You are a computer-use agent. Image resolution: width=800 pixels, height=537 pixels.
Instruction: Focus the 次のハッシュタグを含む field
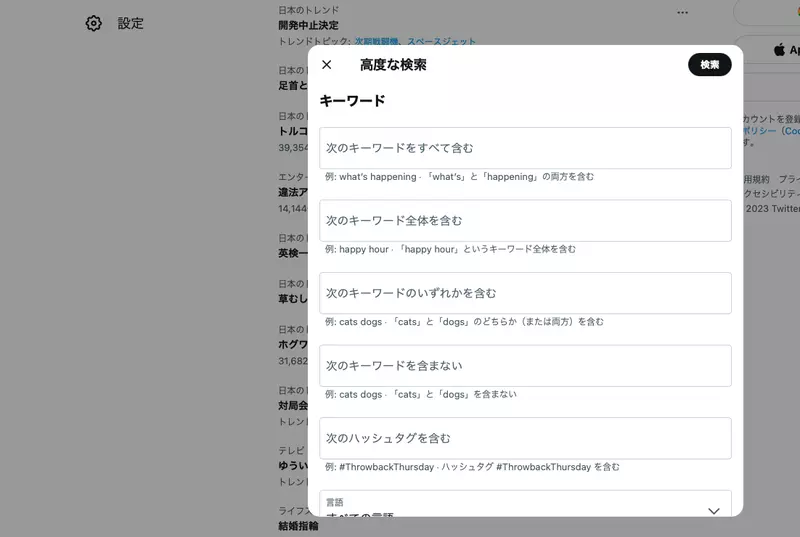pyautogui.click(x=525, y=439)
